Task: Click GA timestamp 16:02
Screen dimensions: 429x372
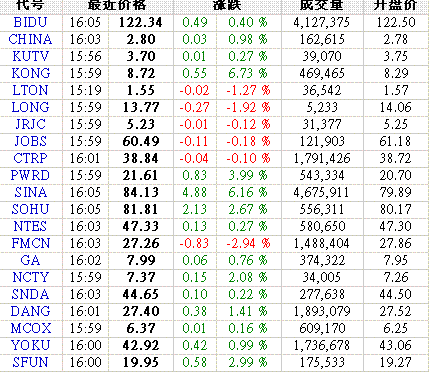Action: (85, 260)
